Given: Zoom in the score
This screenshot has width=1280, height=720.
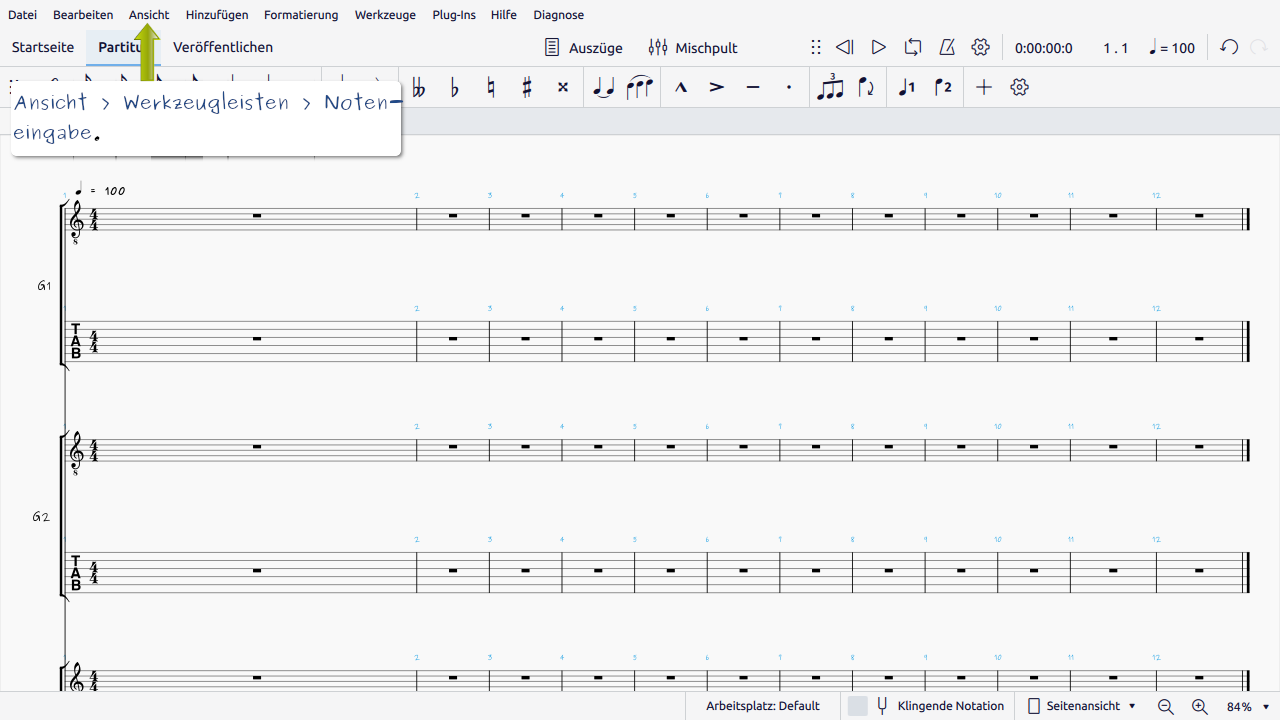Looking at the screenshot, I should coord(1200,706).
